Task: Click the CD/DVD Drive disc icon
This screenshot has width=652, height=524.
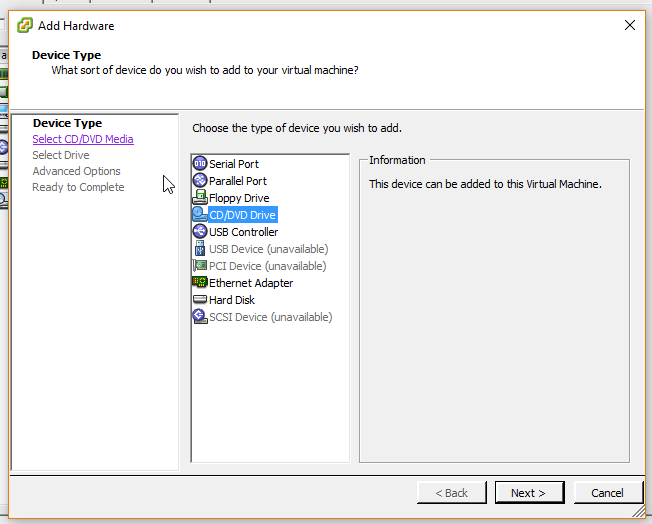Action: (200, 215)
